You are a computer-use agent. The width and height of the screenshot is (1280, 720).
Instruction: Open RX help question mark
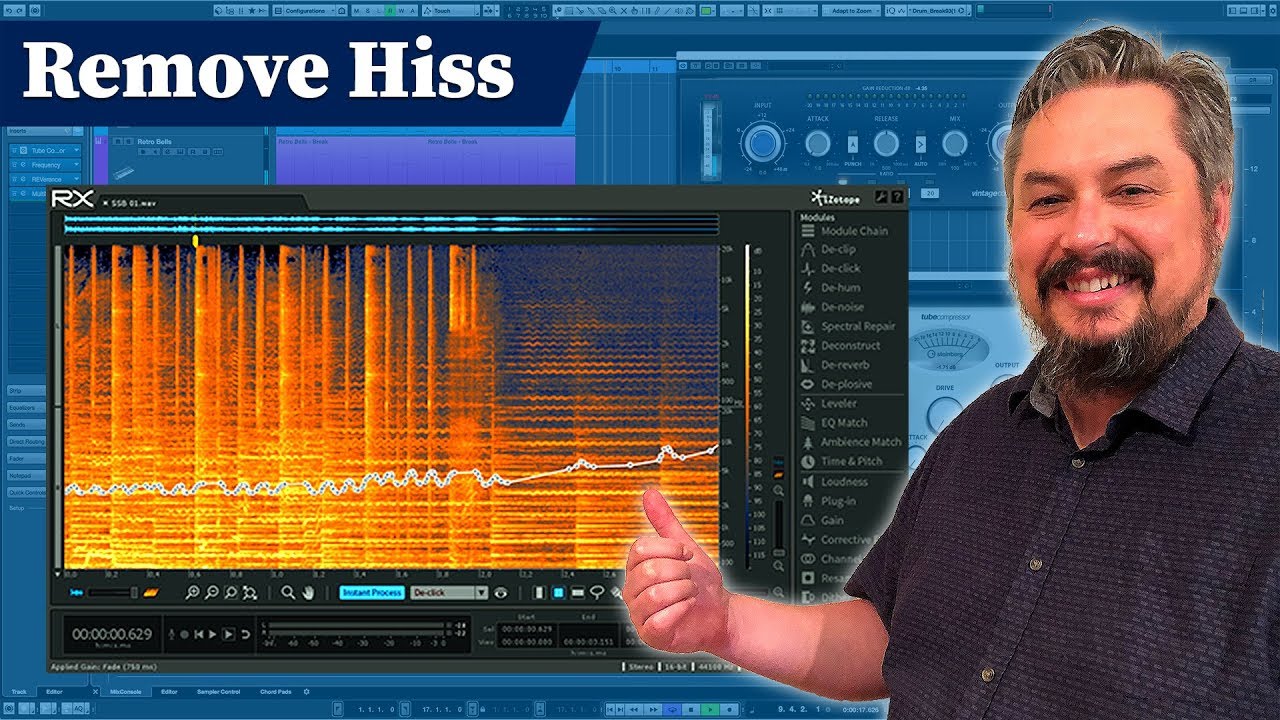897,197
